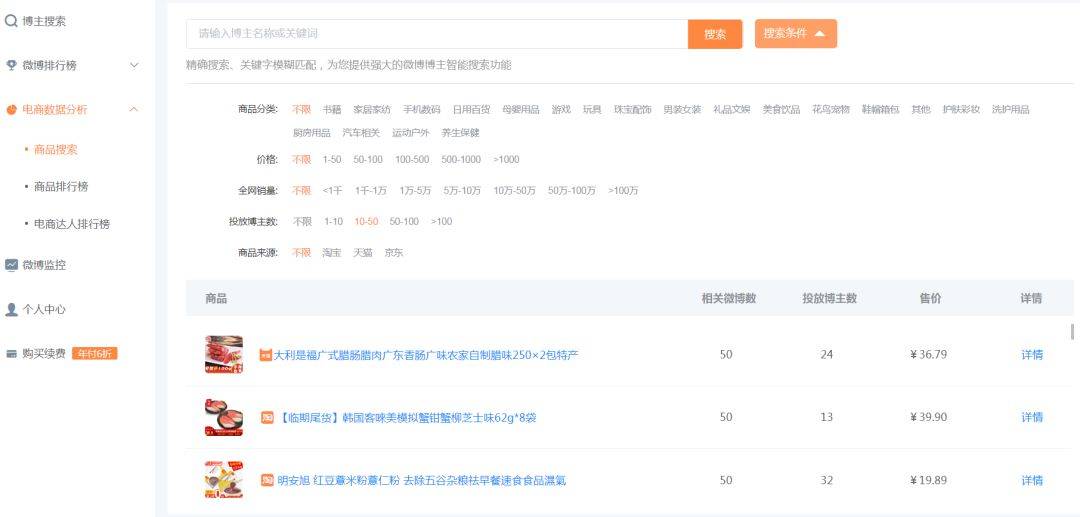Collapse the 电商数据分析 section chevron
1080x517 pixels.
pos(134,109)
